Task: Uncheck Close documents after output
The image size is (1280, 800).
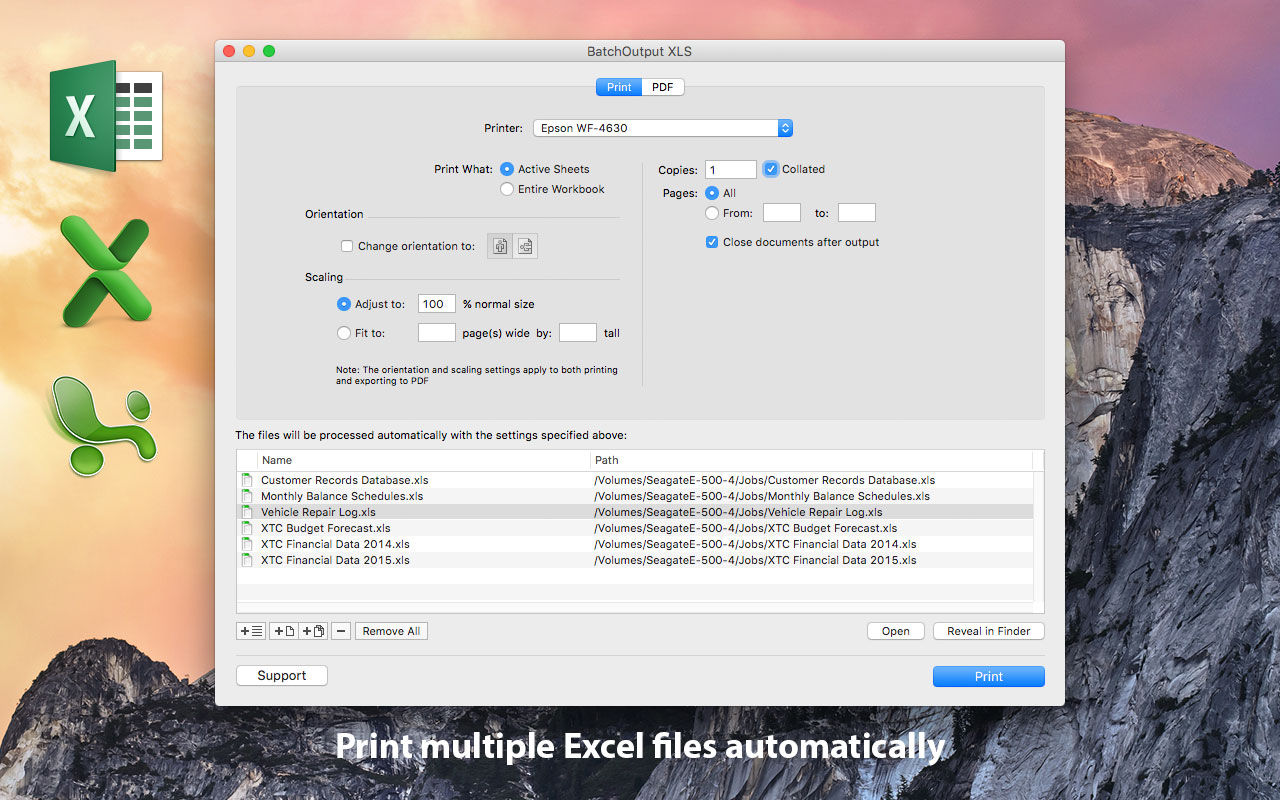Action: click(712, 242)
